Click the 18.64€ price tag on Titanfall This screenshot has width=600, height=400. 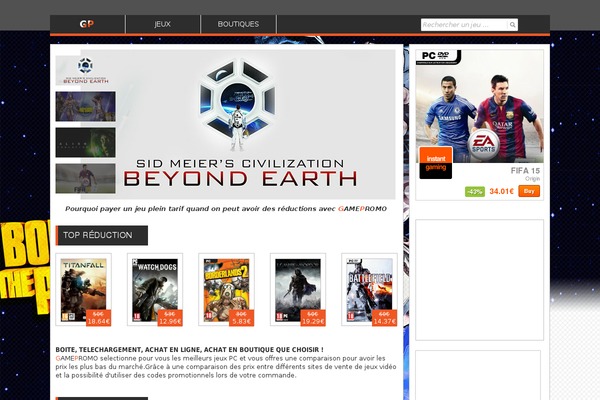(98, 318)
